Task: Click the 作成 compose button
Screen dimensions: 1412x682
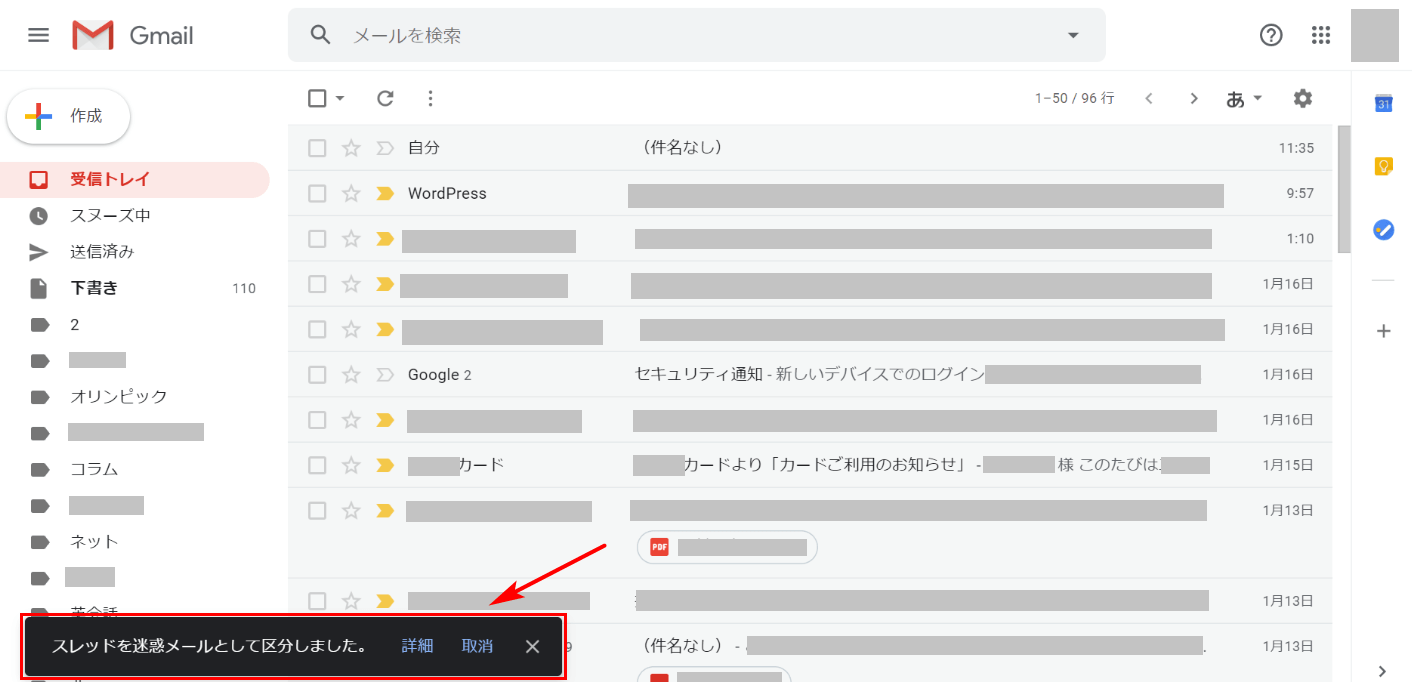Action: [69, 116]
